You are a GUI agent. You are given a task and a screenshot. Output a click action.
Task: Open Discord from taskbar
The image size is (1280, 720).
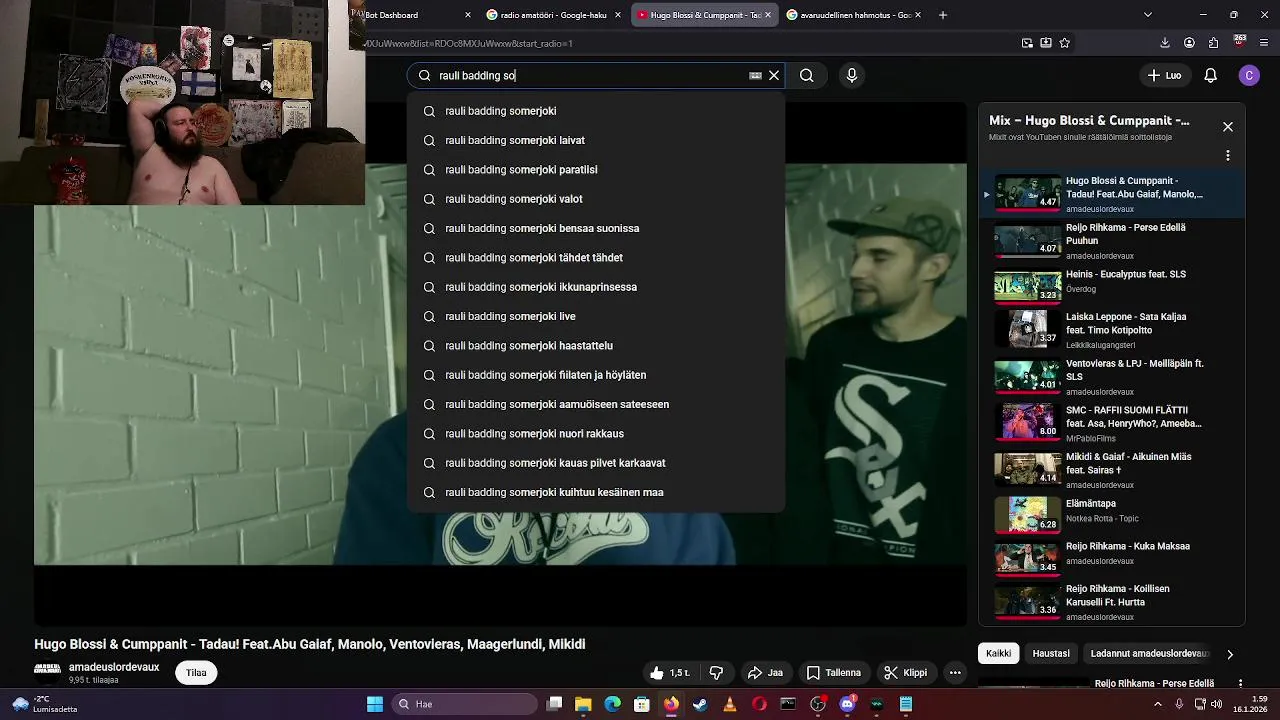pyautogui.click(x=847, y=704)
